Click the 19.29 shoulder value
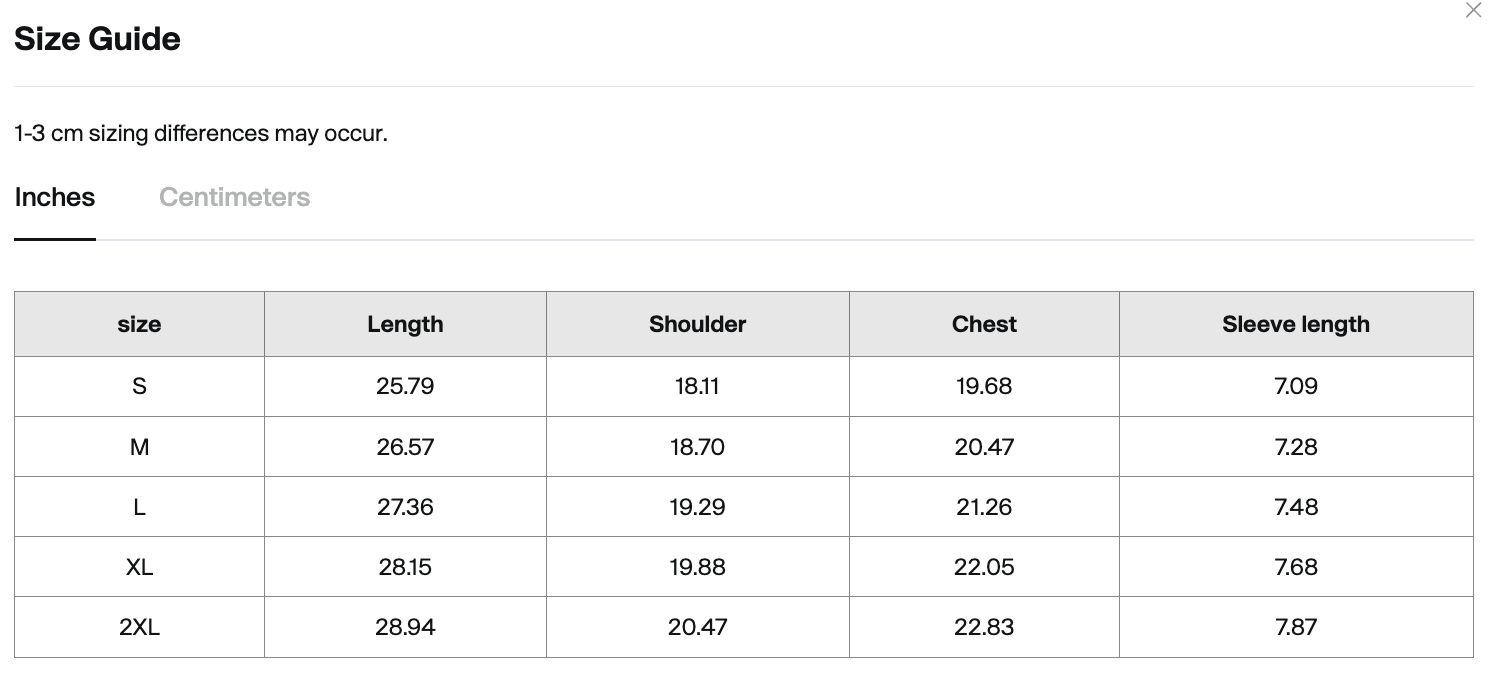The height and width of the screenshot is (678, 1494). 698,507
